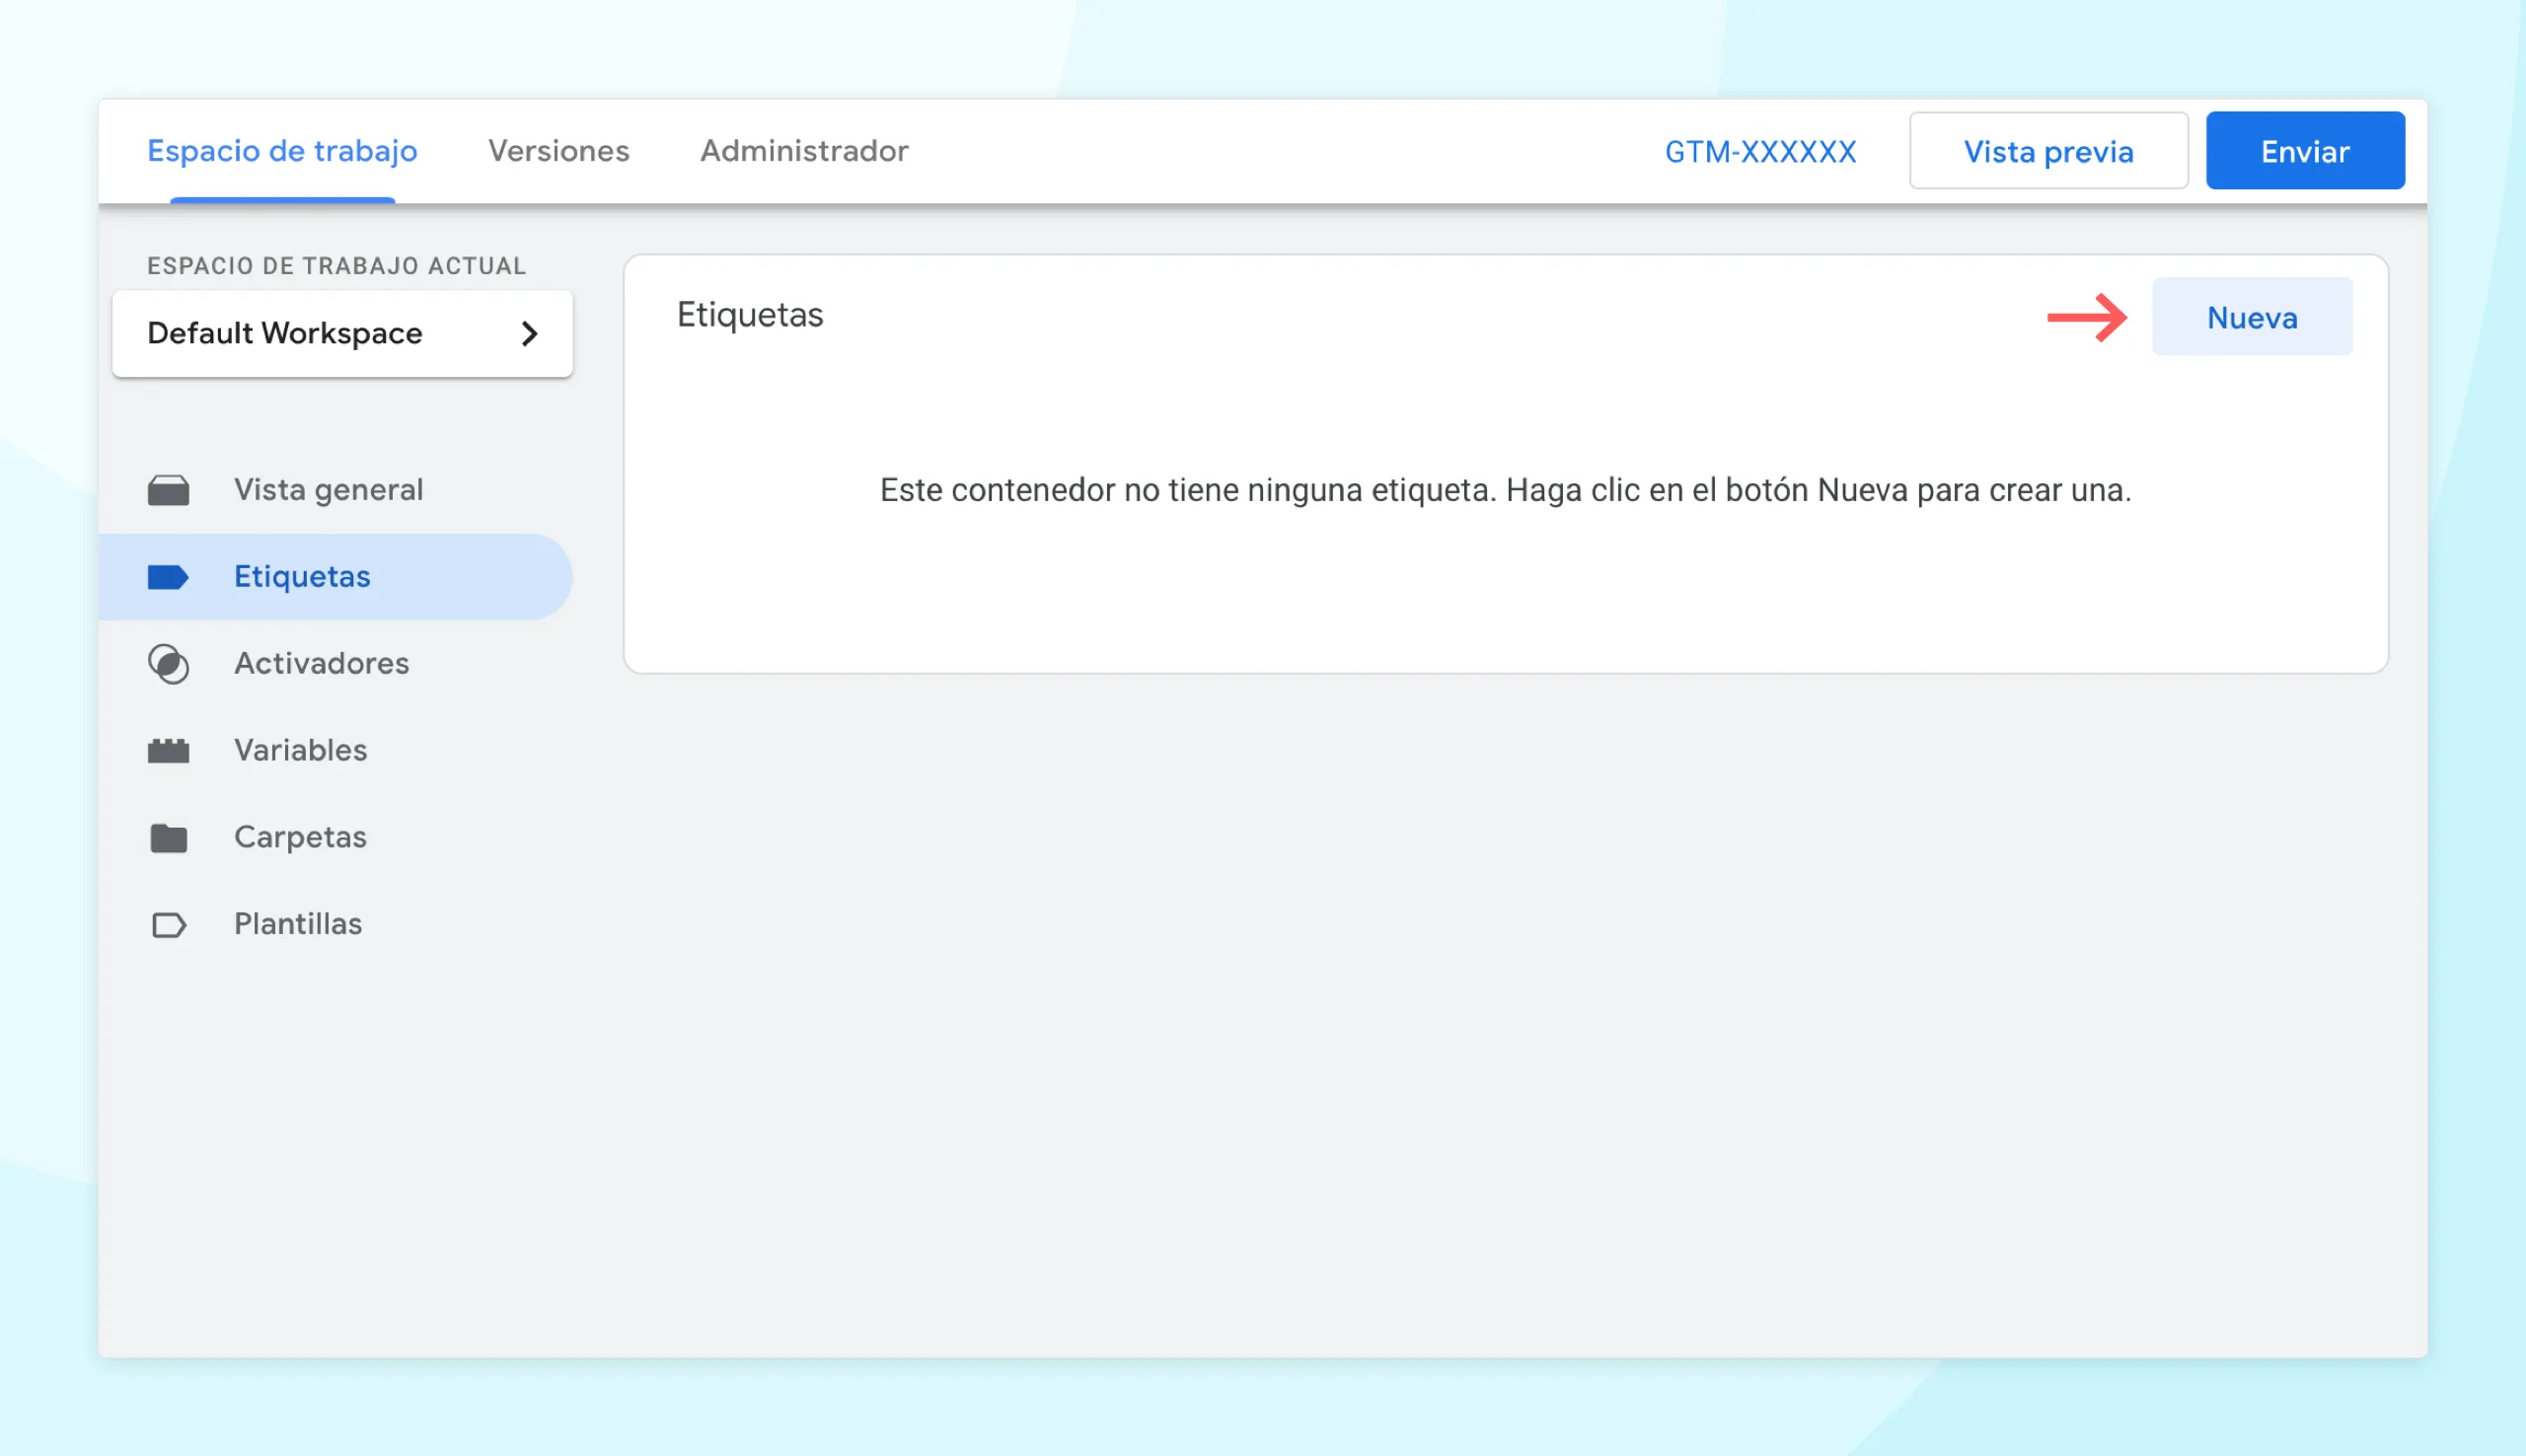Click the Carpetas folder icon

[168, 838]
